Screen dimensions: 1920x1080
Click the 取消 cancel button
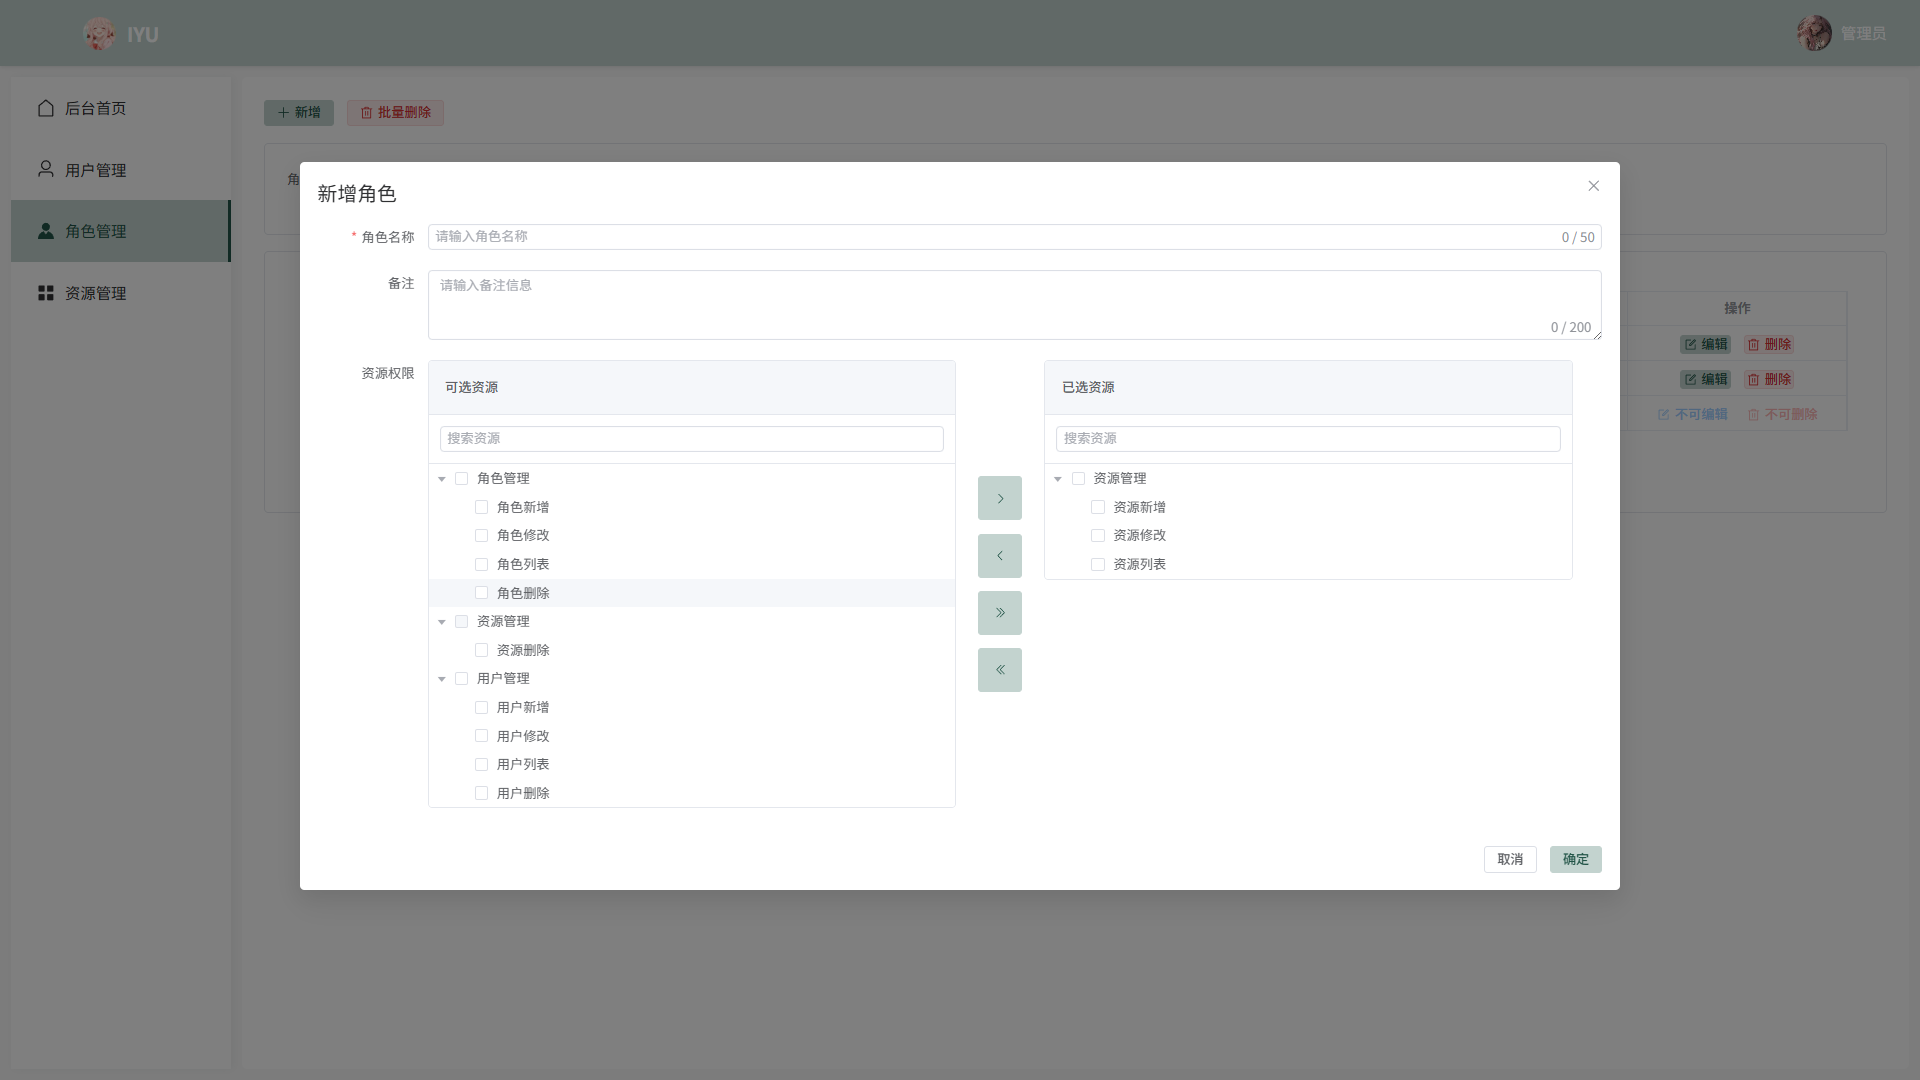pos(1510,859)
